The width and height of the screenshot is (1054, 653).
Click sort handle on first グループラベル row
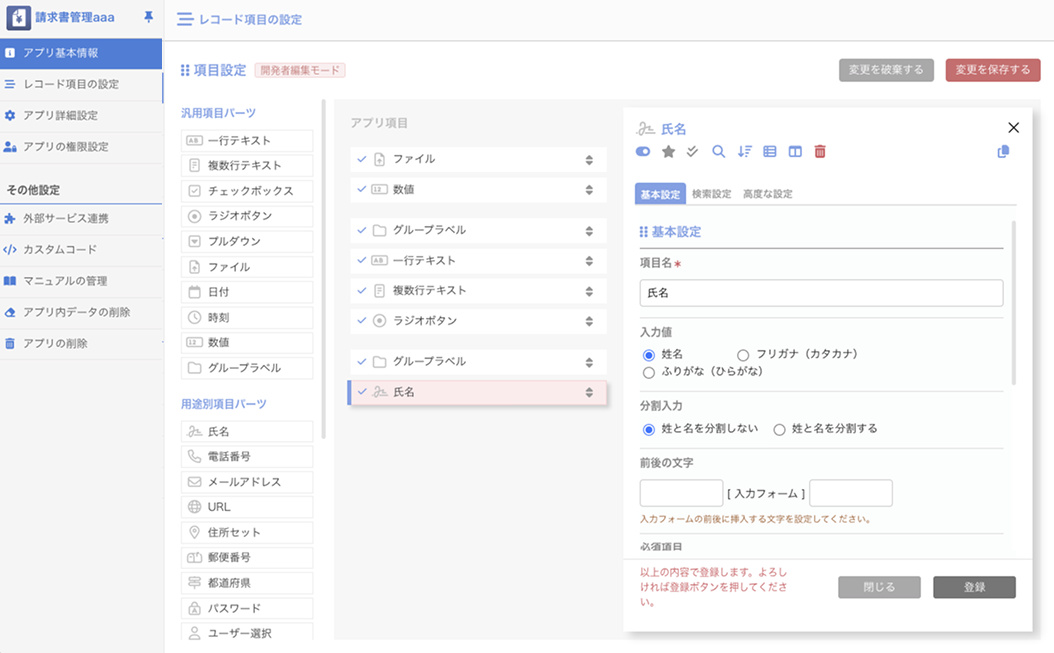click(x=589, y=231)
